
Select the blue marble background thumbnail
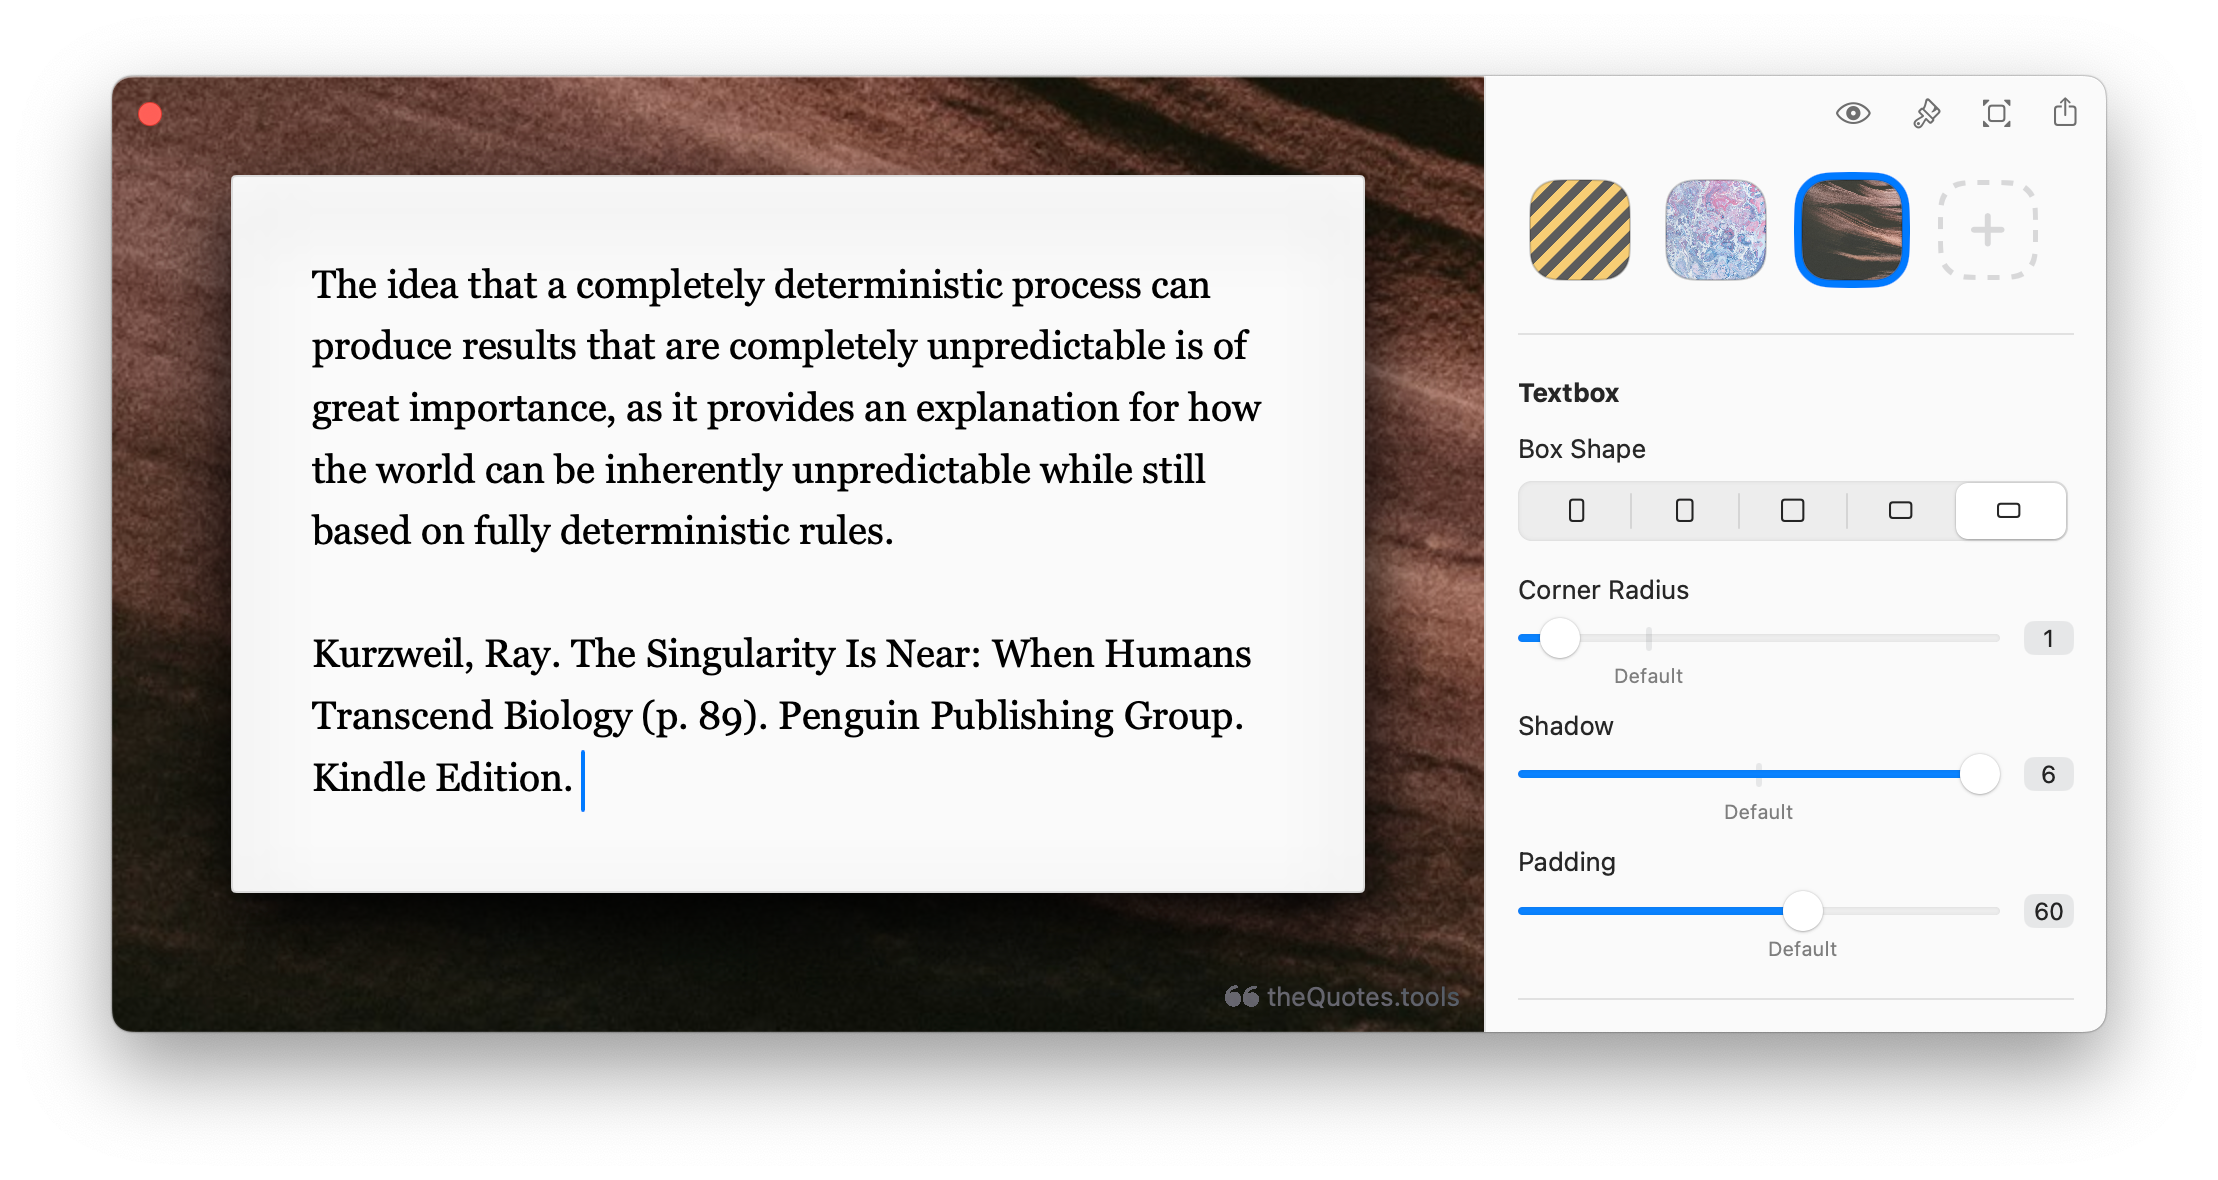click(x=1715, y=230)
